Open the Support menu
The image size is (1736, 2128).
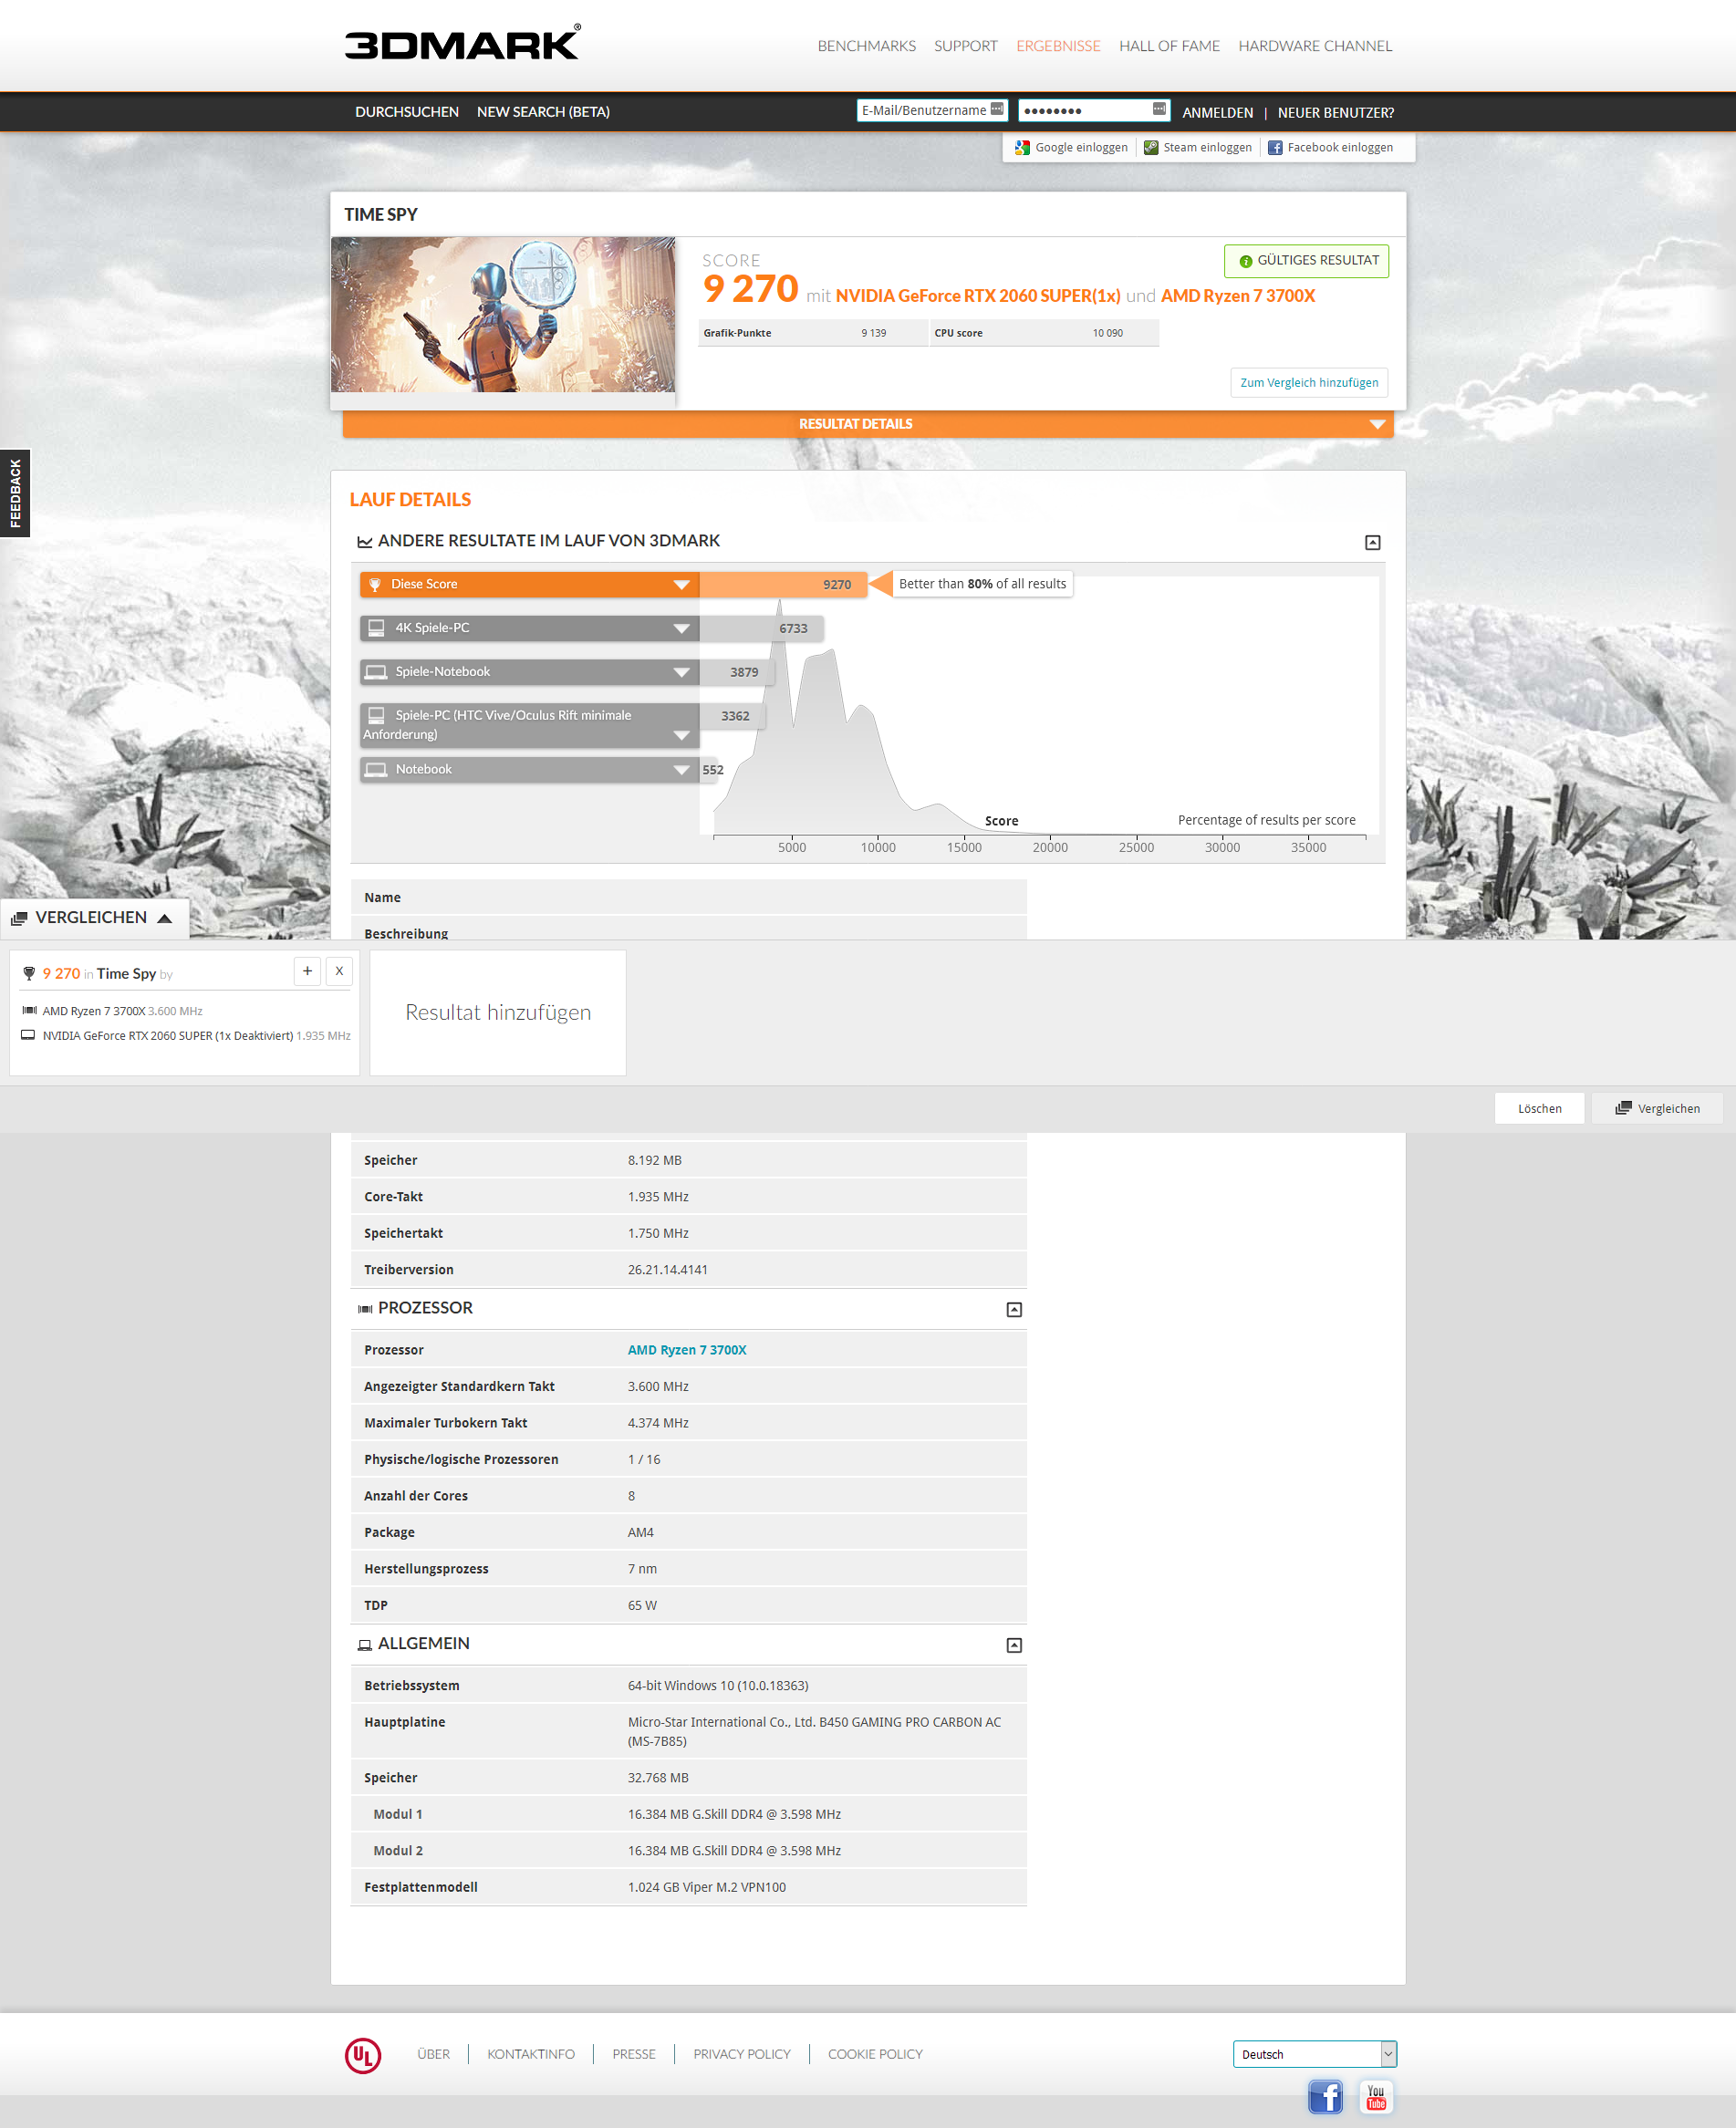click(965, 46)
